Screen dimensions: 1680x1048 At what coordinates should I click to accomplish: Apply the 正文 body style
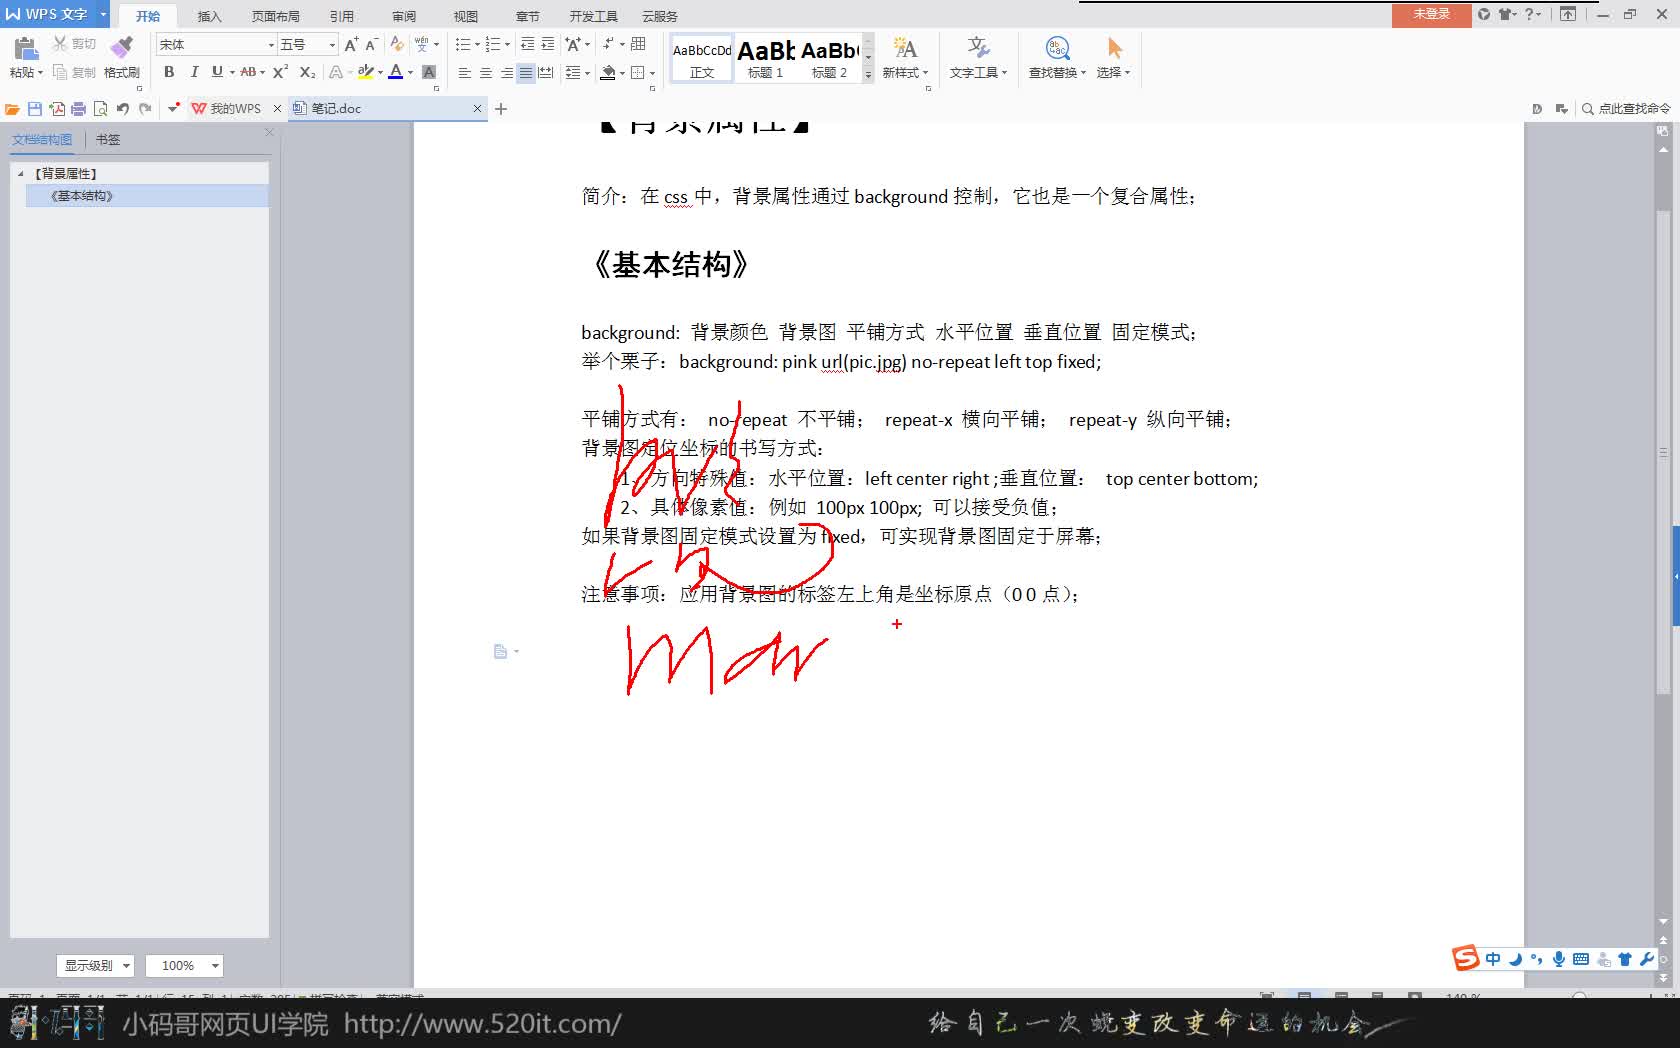point(702,58)
